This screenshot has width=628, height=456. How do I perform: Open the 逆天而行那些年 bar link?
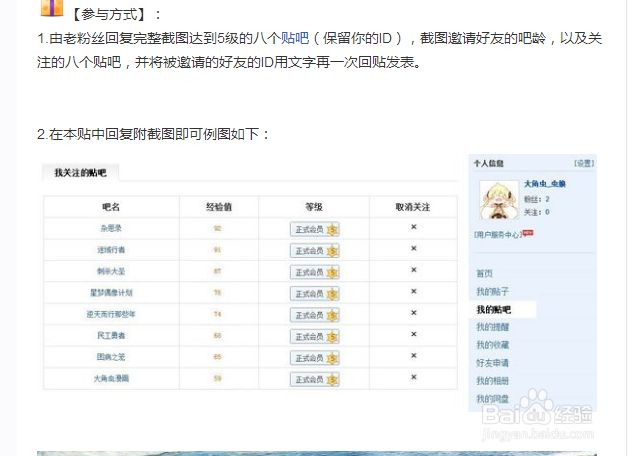pos(111,314)
